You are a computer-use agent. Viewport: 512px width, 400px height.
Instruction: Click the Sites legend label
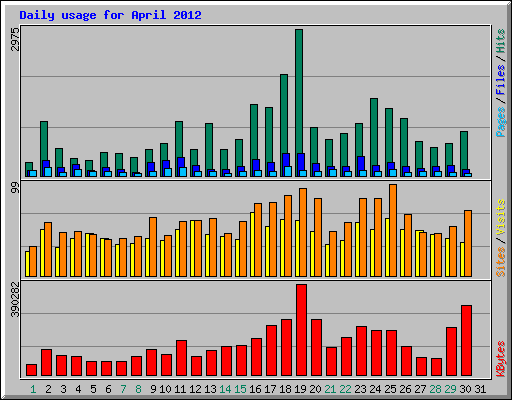[x=501, y=262]
